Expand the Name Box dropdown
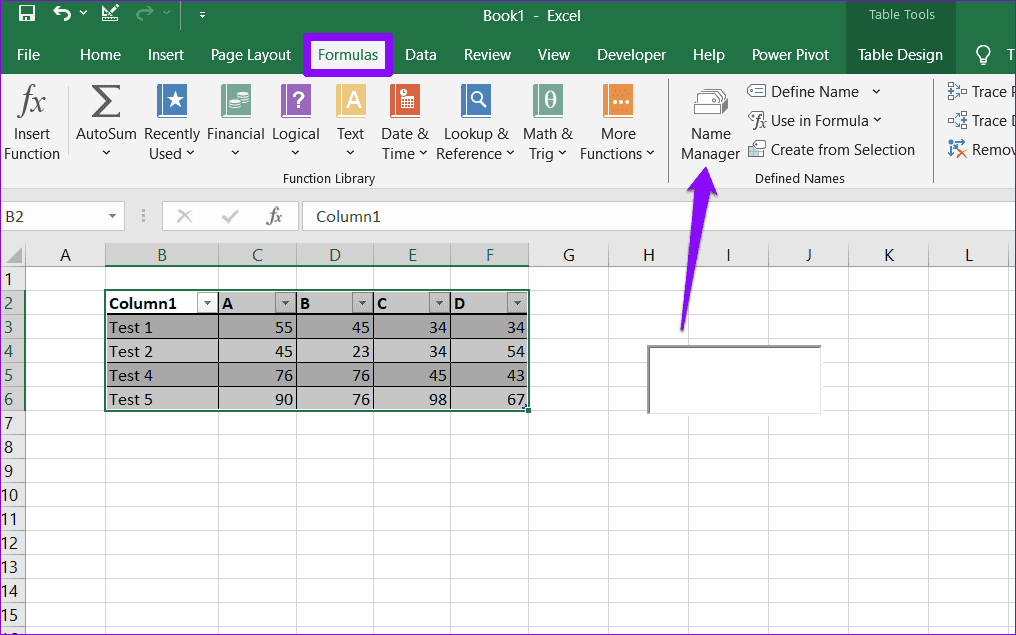The width and height of the screenshot is (1016, 635). point(111,216)
